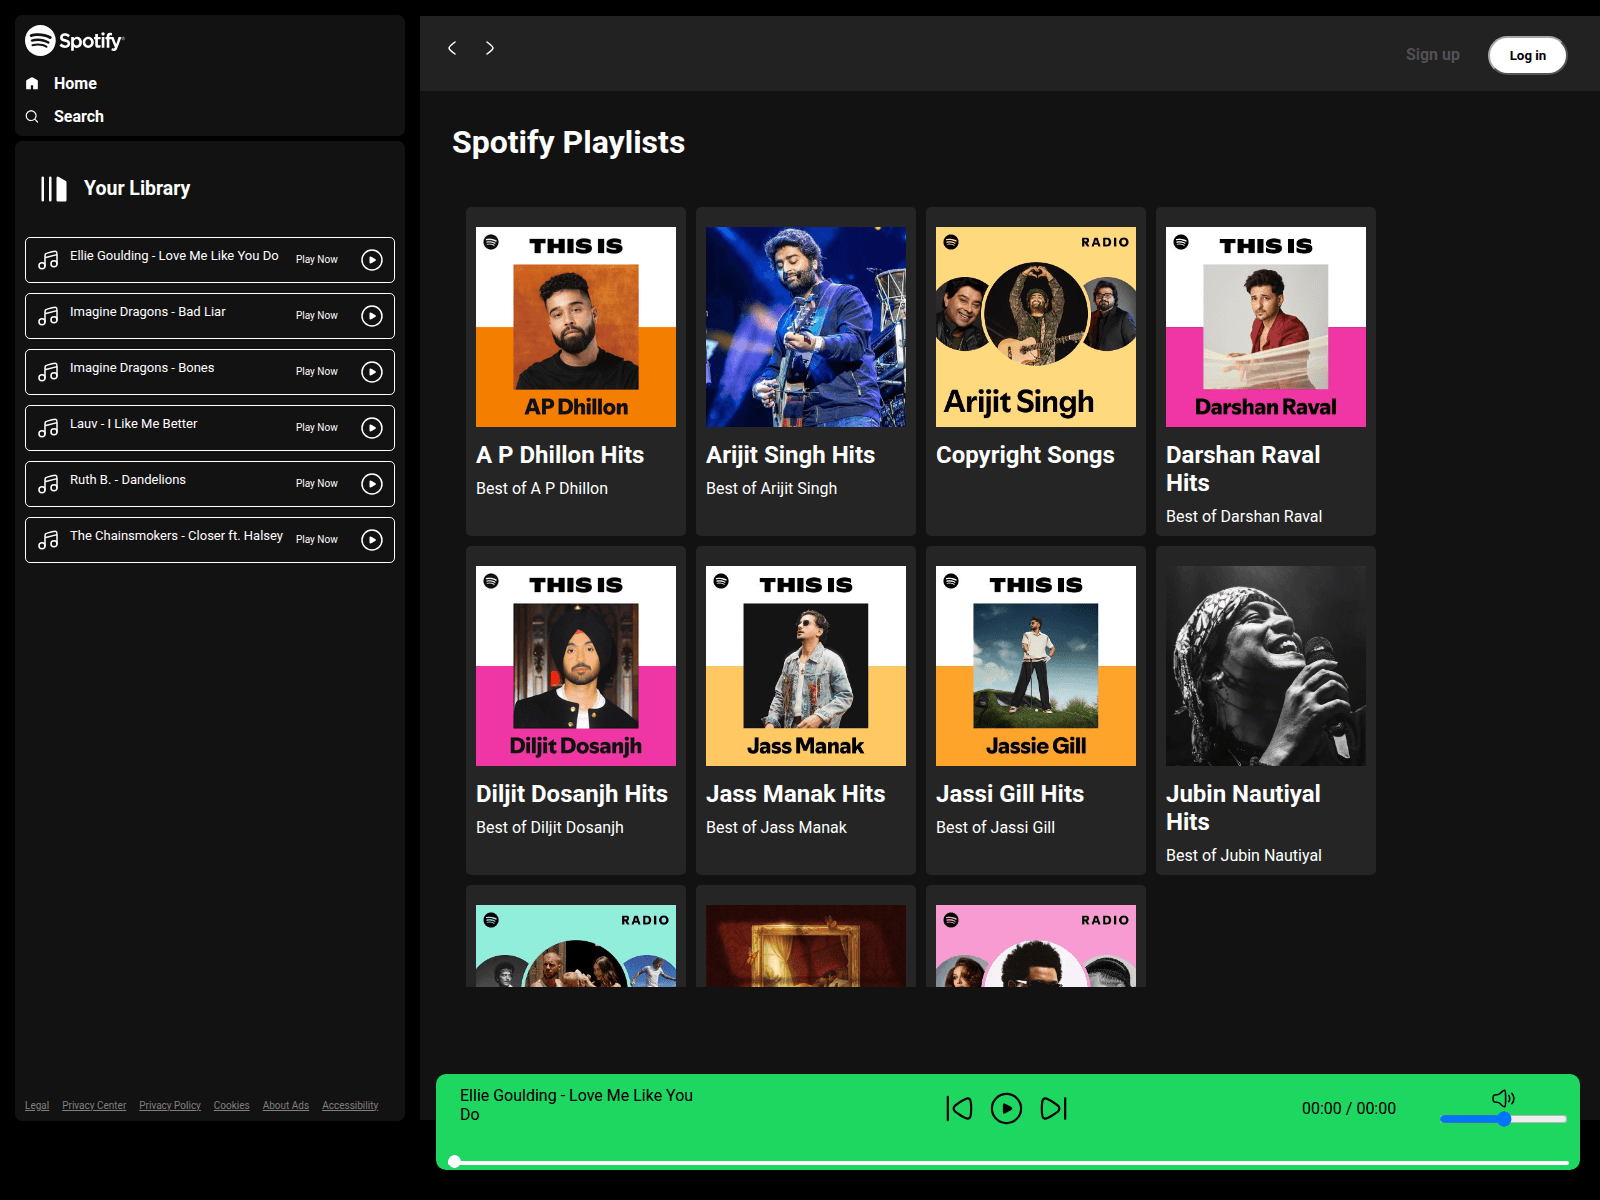Play Imagine Dragons Bones circle icon
The height and width of the screenshot is (1200, 1600).
pos(372,372)
